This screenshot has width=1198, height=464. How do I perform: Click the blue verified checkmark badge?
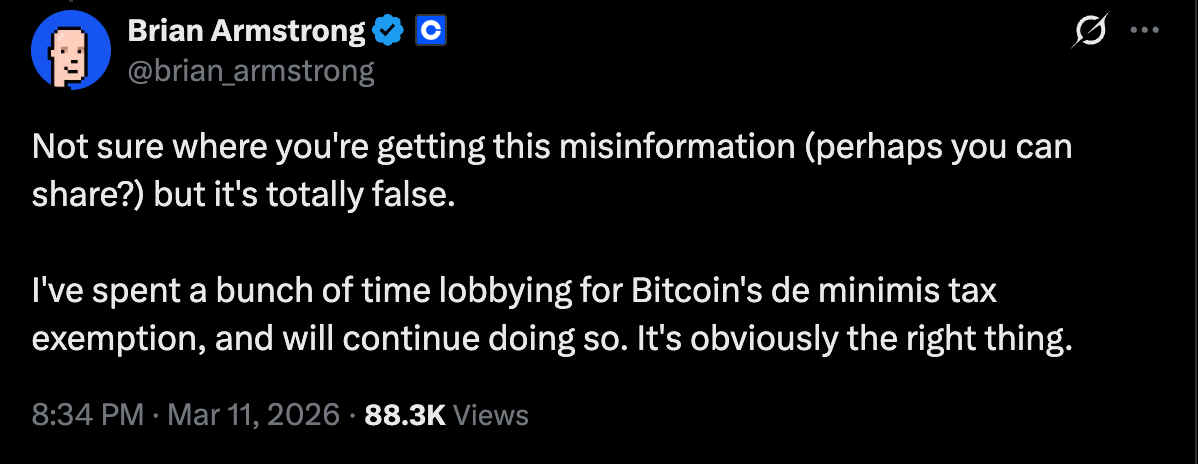[387, 32]
